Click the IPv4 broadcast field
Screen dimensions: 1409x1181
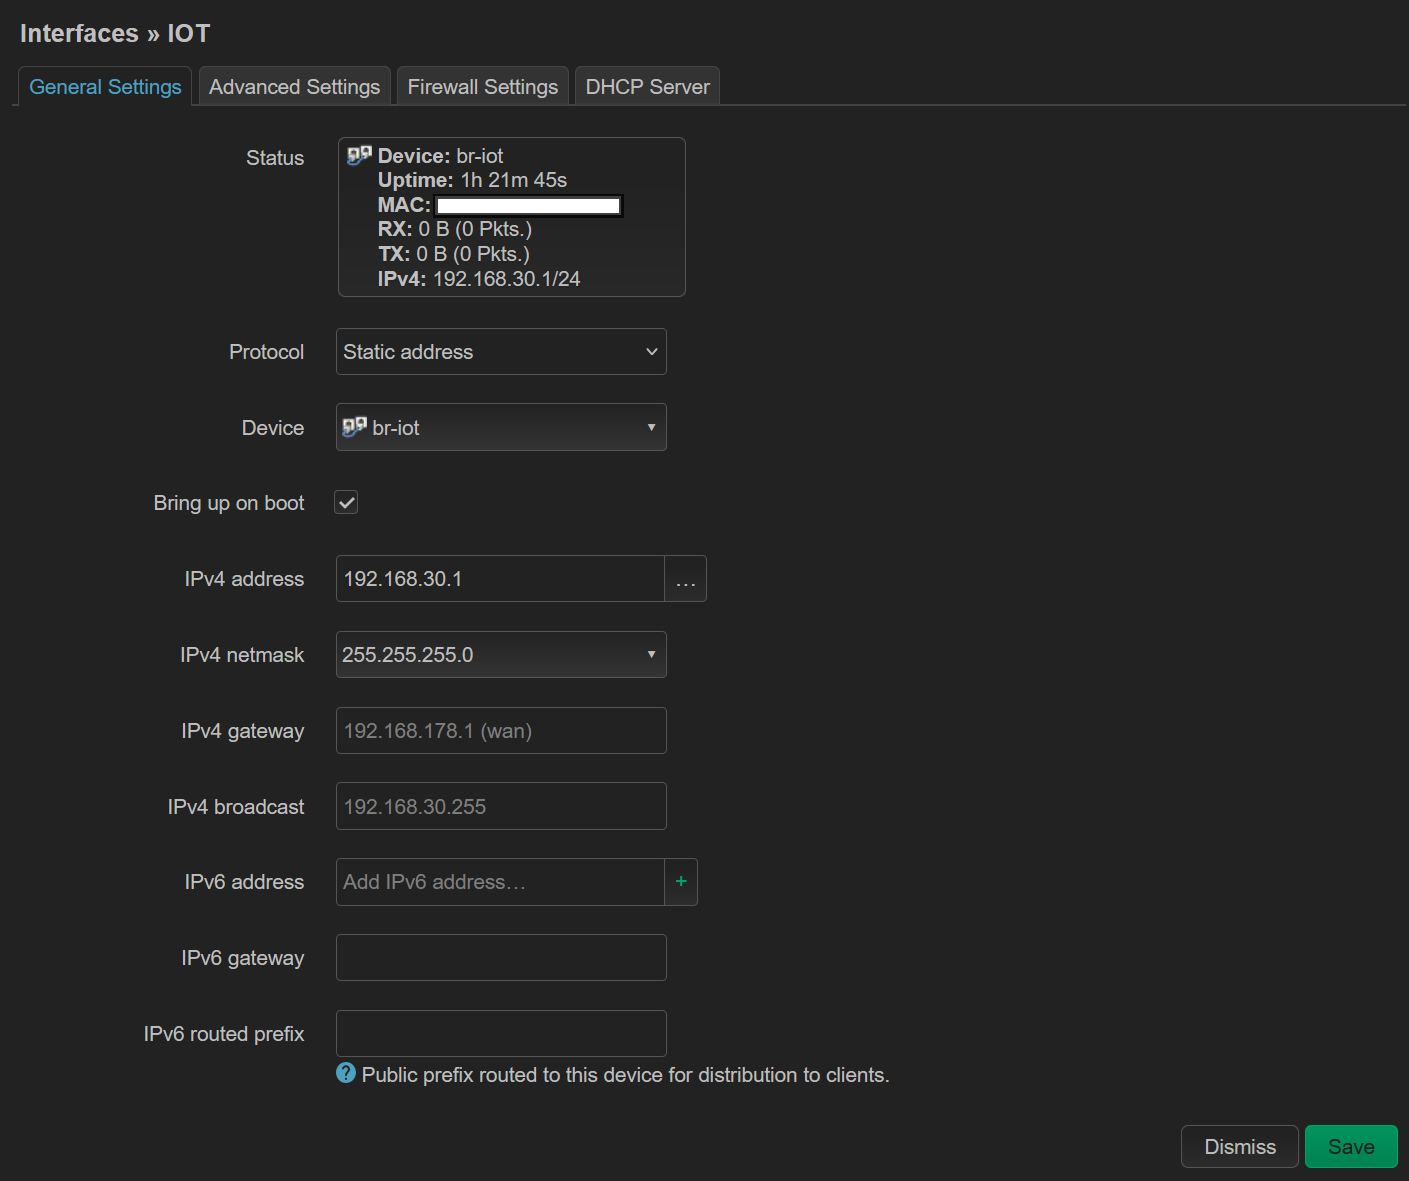[x=500, y=805]
